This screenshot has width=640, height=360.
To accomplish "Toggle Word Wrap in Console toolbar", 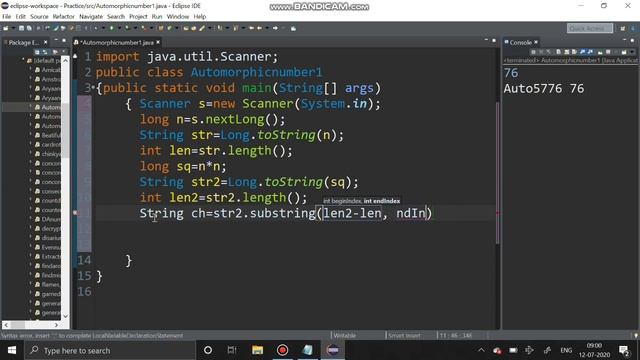I will (x=574, y=52).
